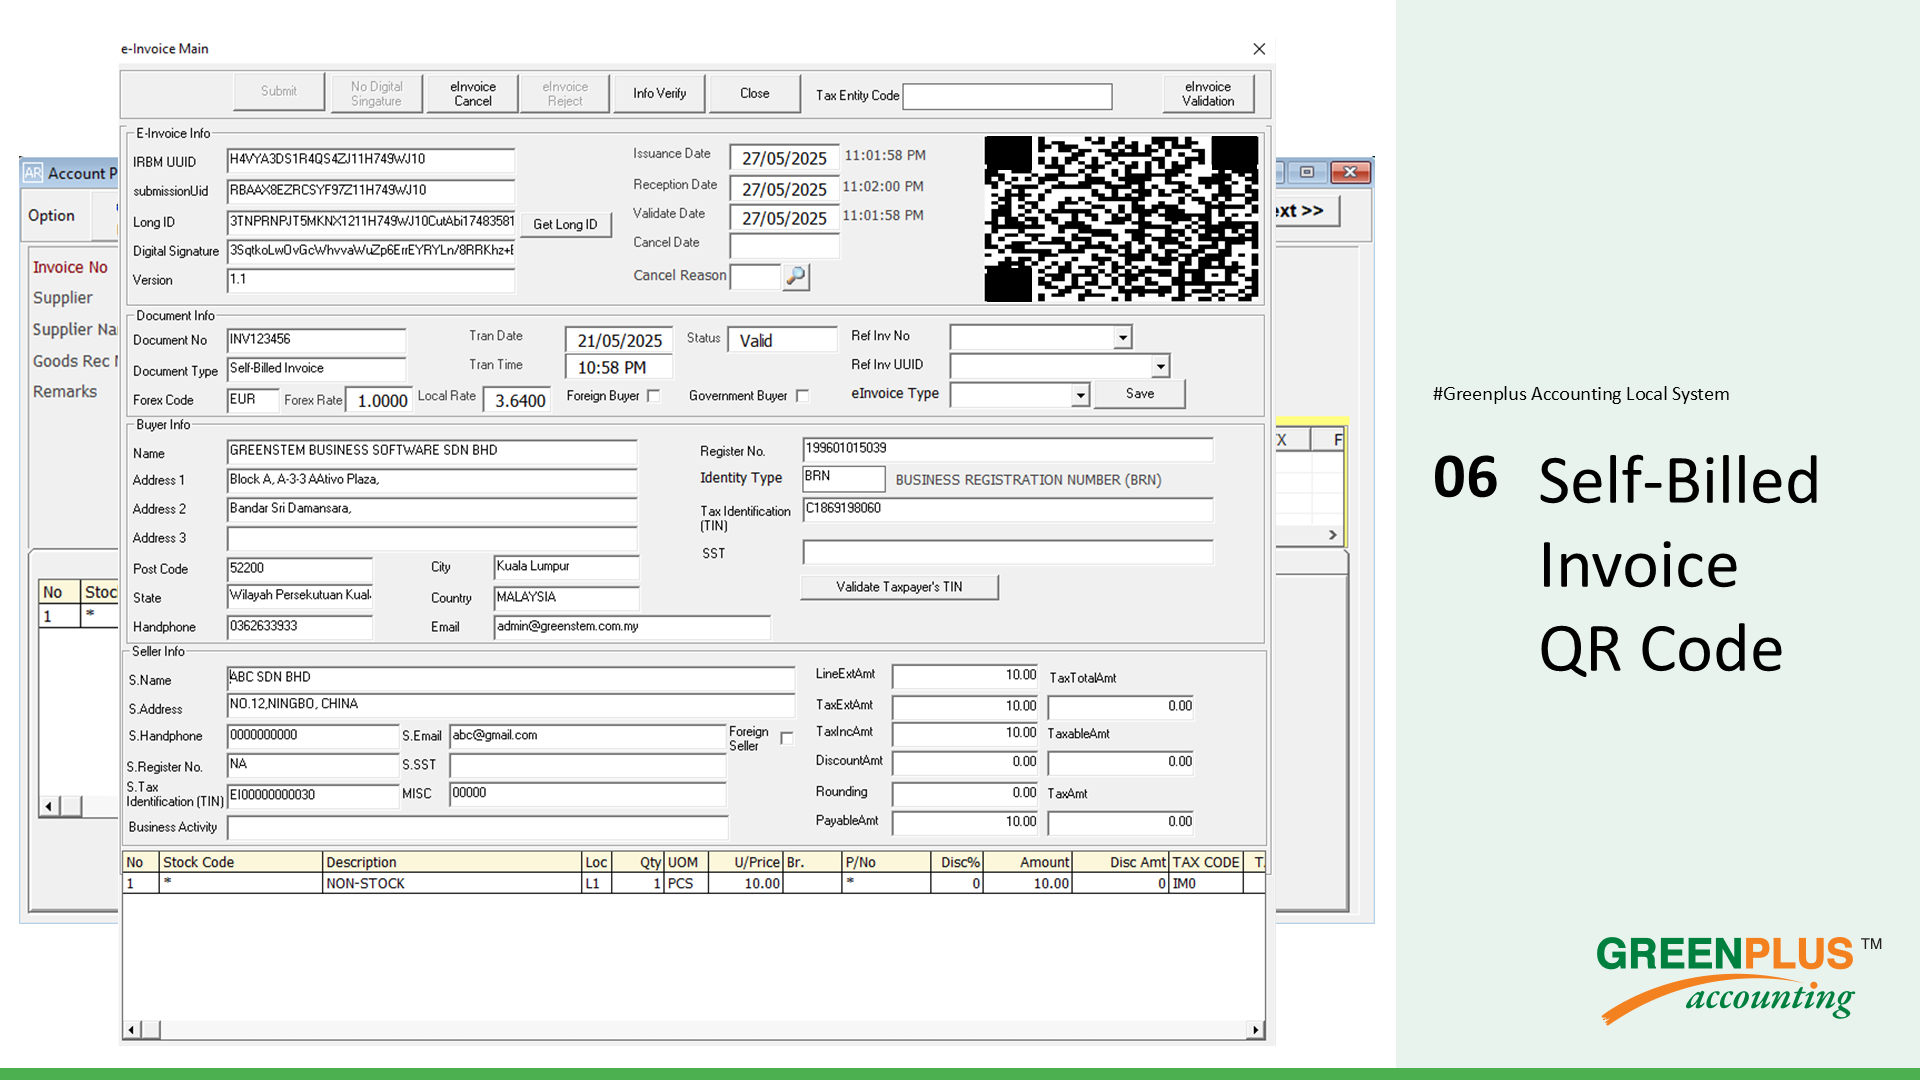The height and width of the screenshot is (1080, 1920).
Task: Click Validate Taxpayer's TIN button
Action: coord(899,588)
